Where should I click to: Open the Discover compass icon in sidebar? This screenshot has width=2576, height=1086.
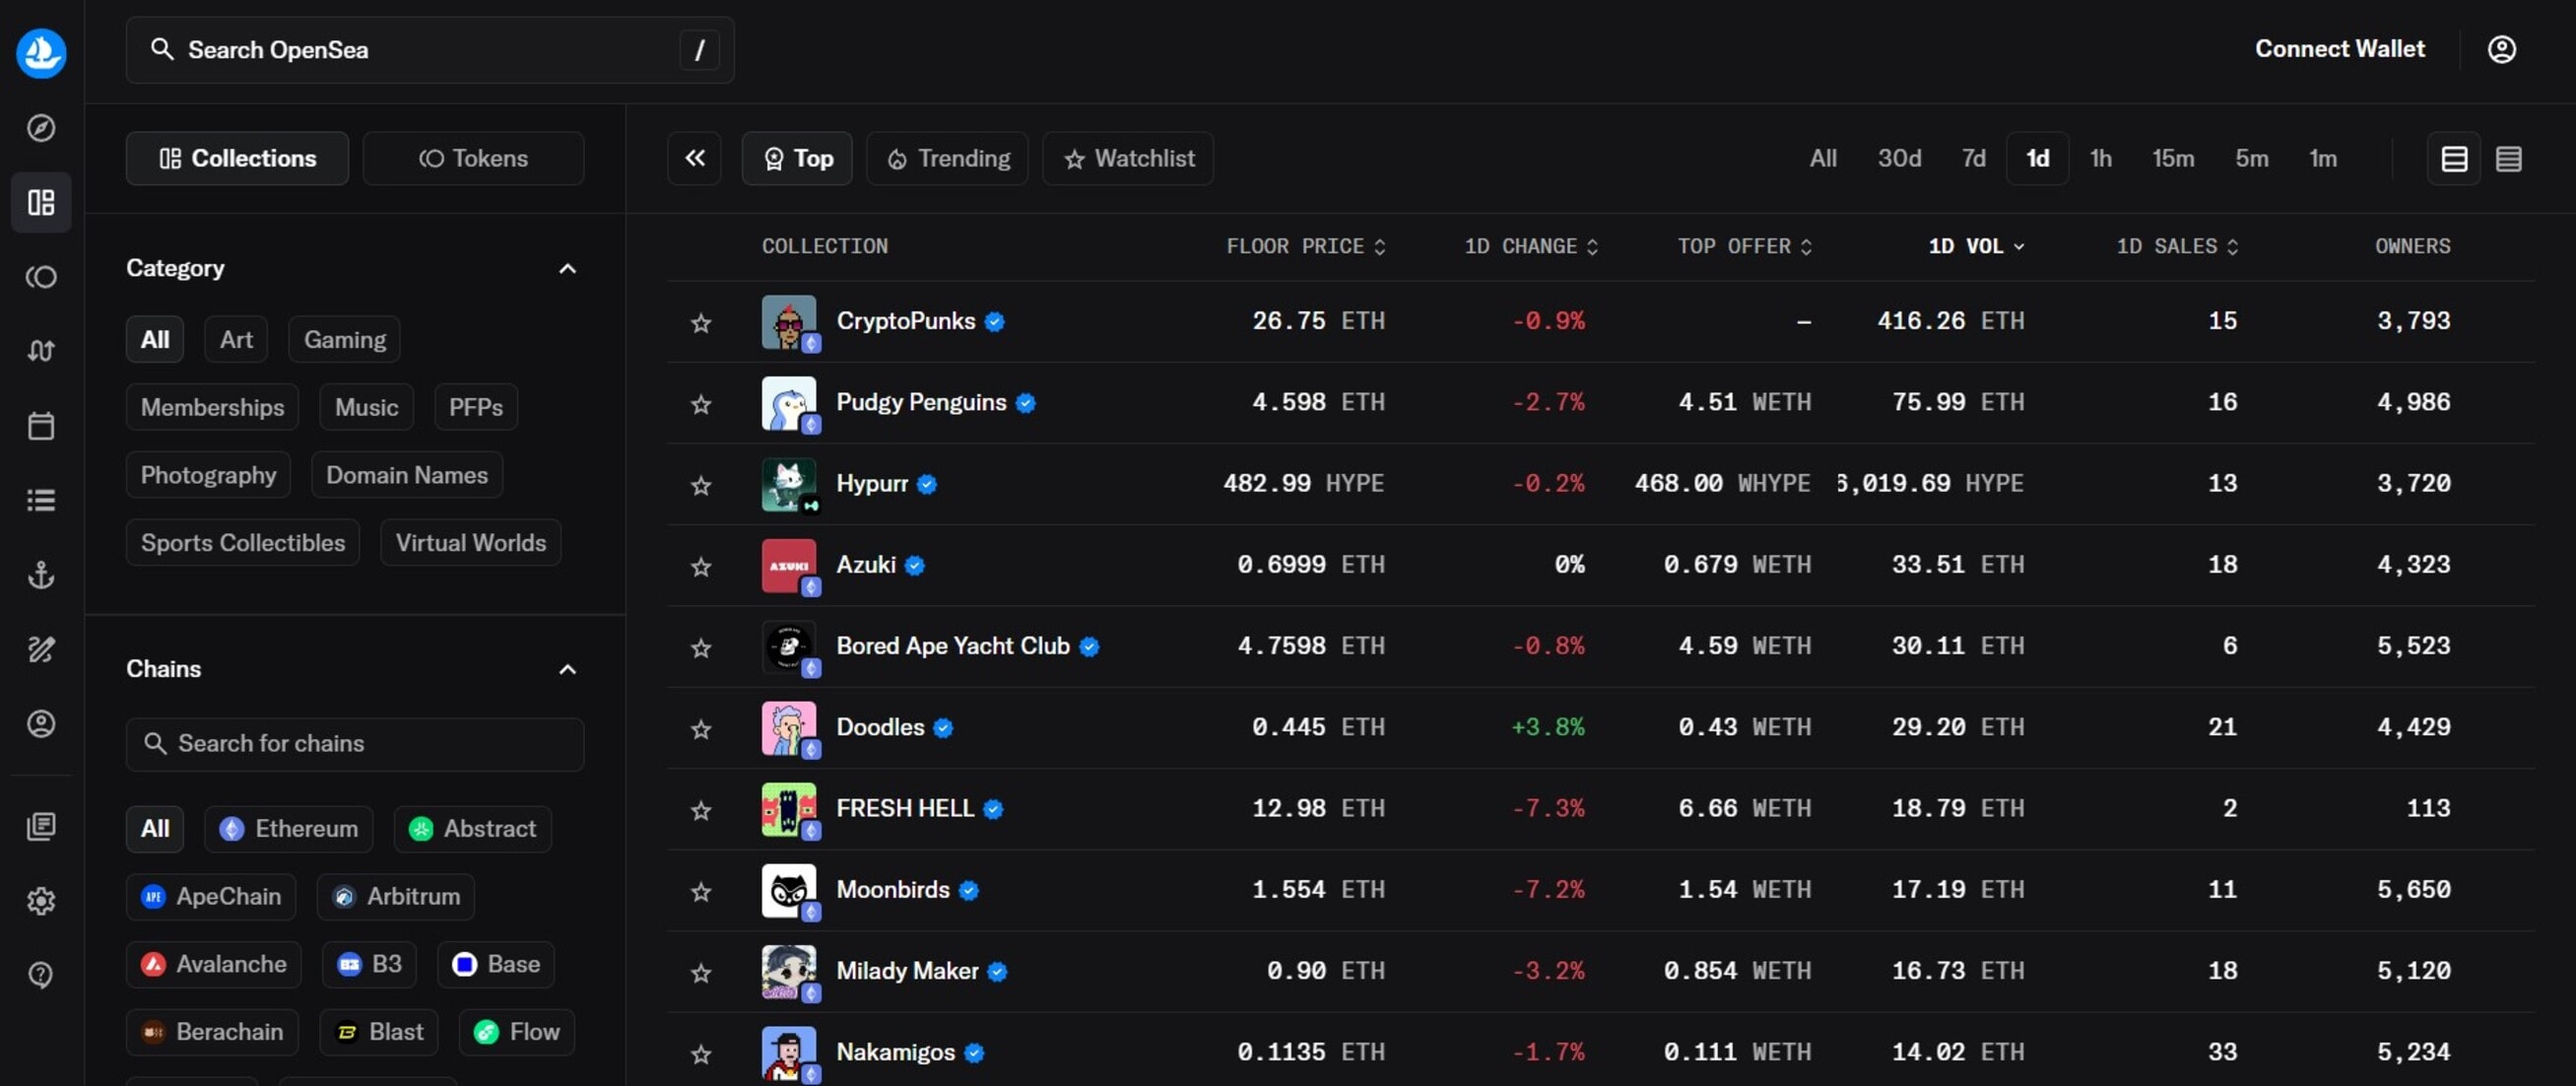pos(41,128)
